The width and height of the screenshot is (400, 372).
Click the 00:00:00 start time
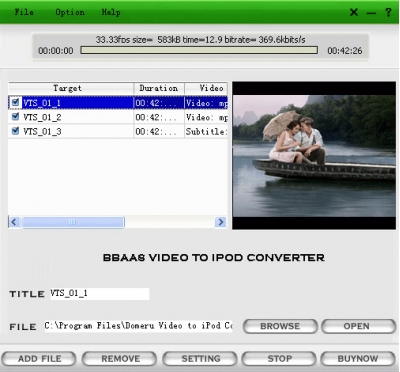coord(56,51)
